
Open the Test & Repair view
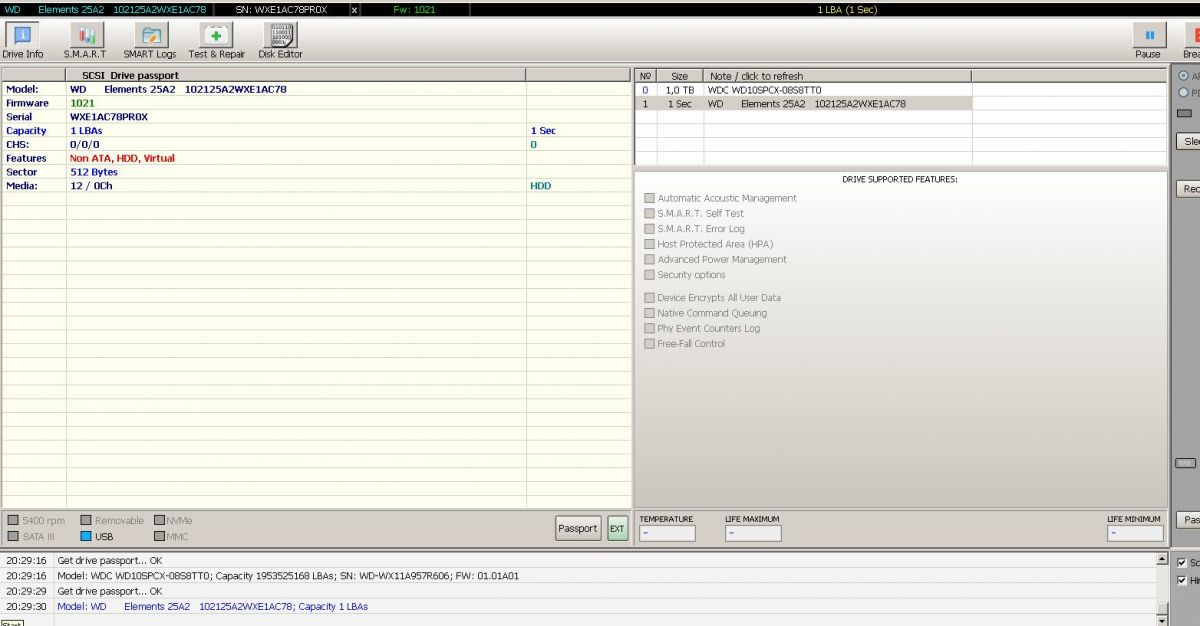(x=216, y=41)
